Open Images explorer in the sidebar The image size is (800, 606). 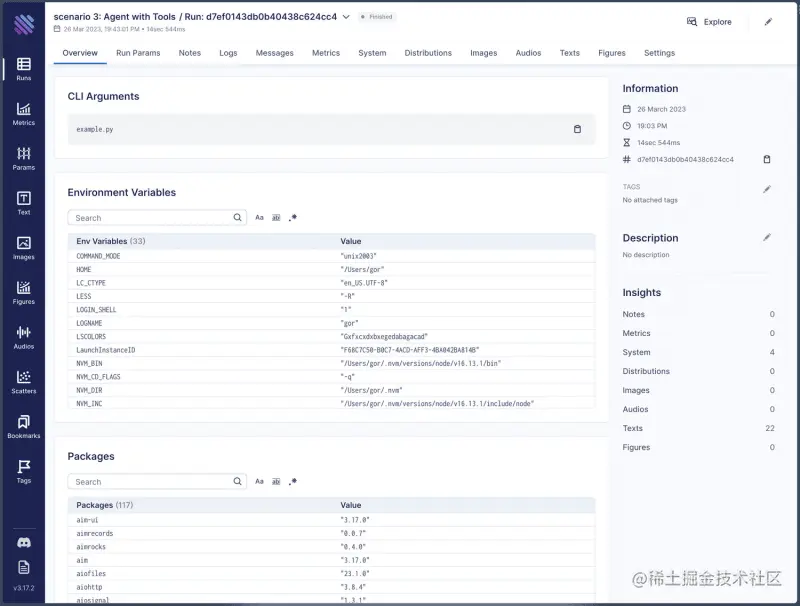click(23, 248)
